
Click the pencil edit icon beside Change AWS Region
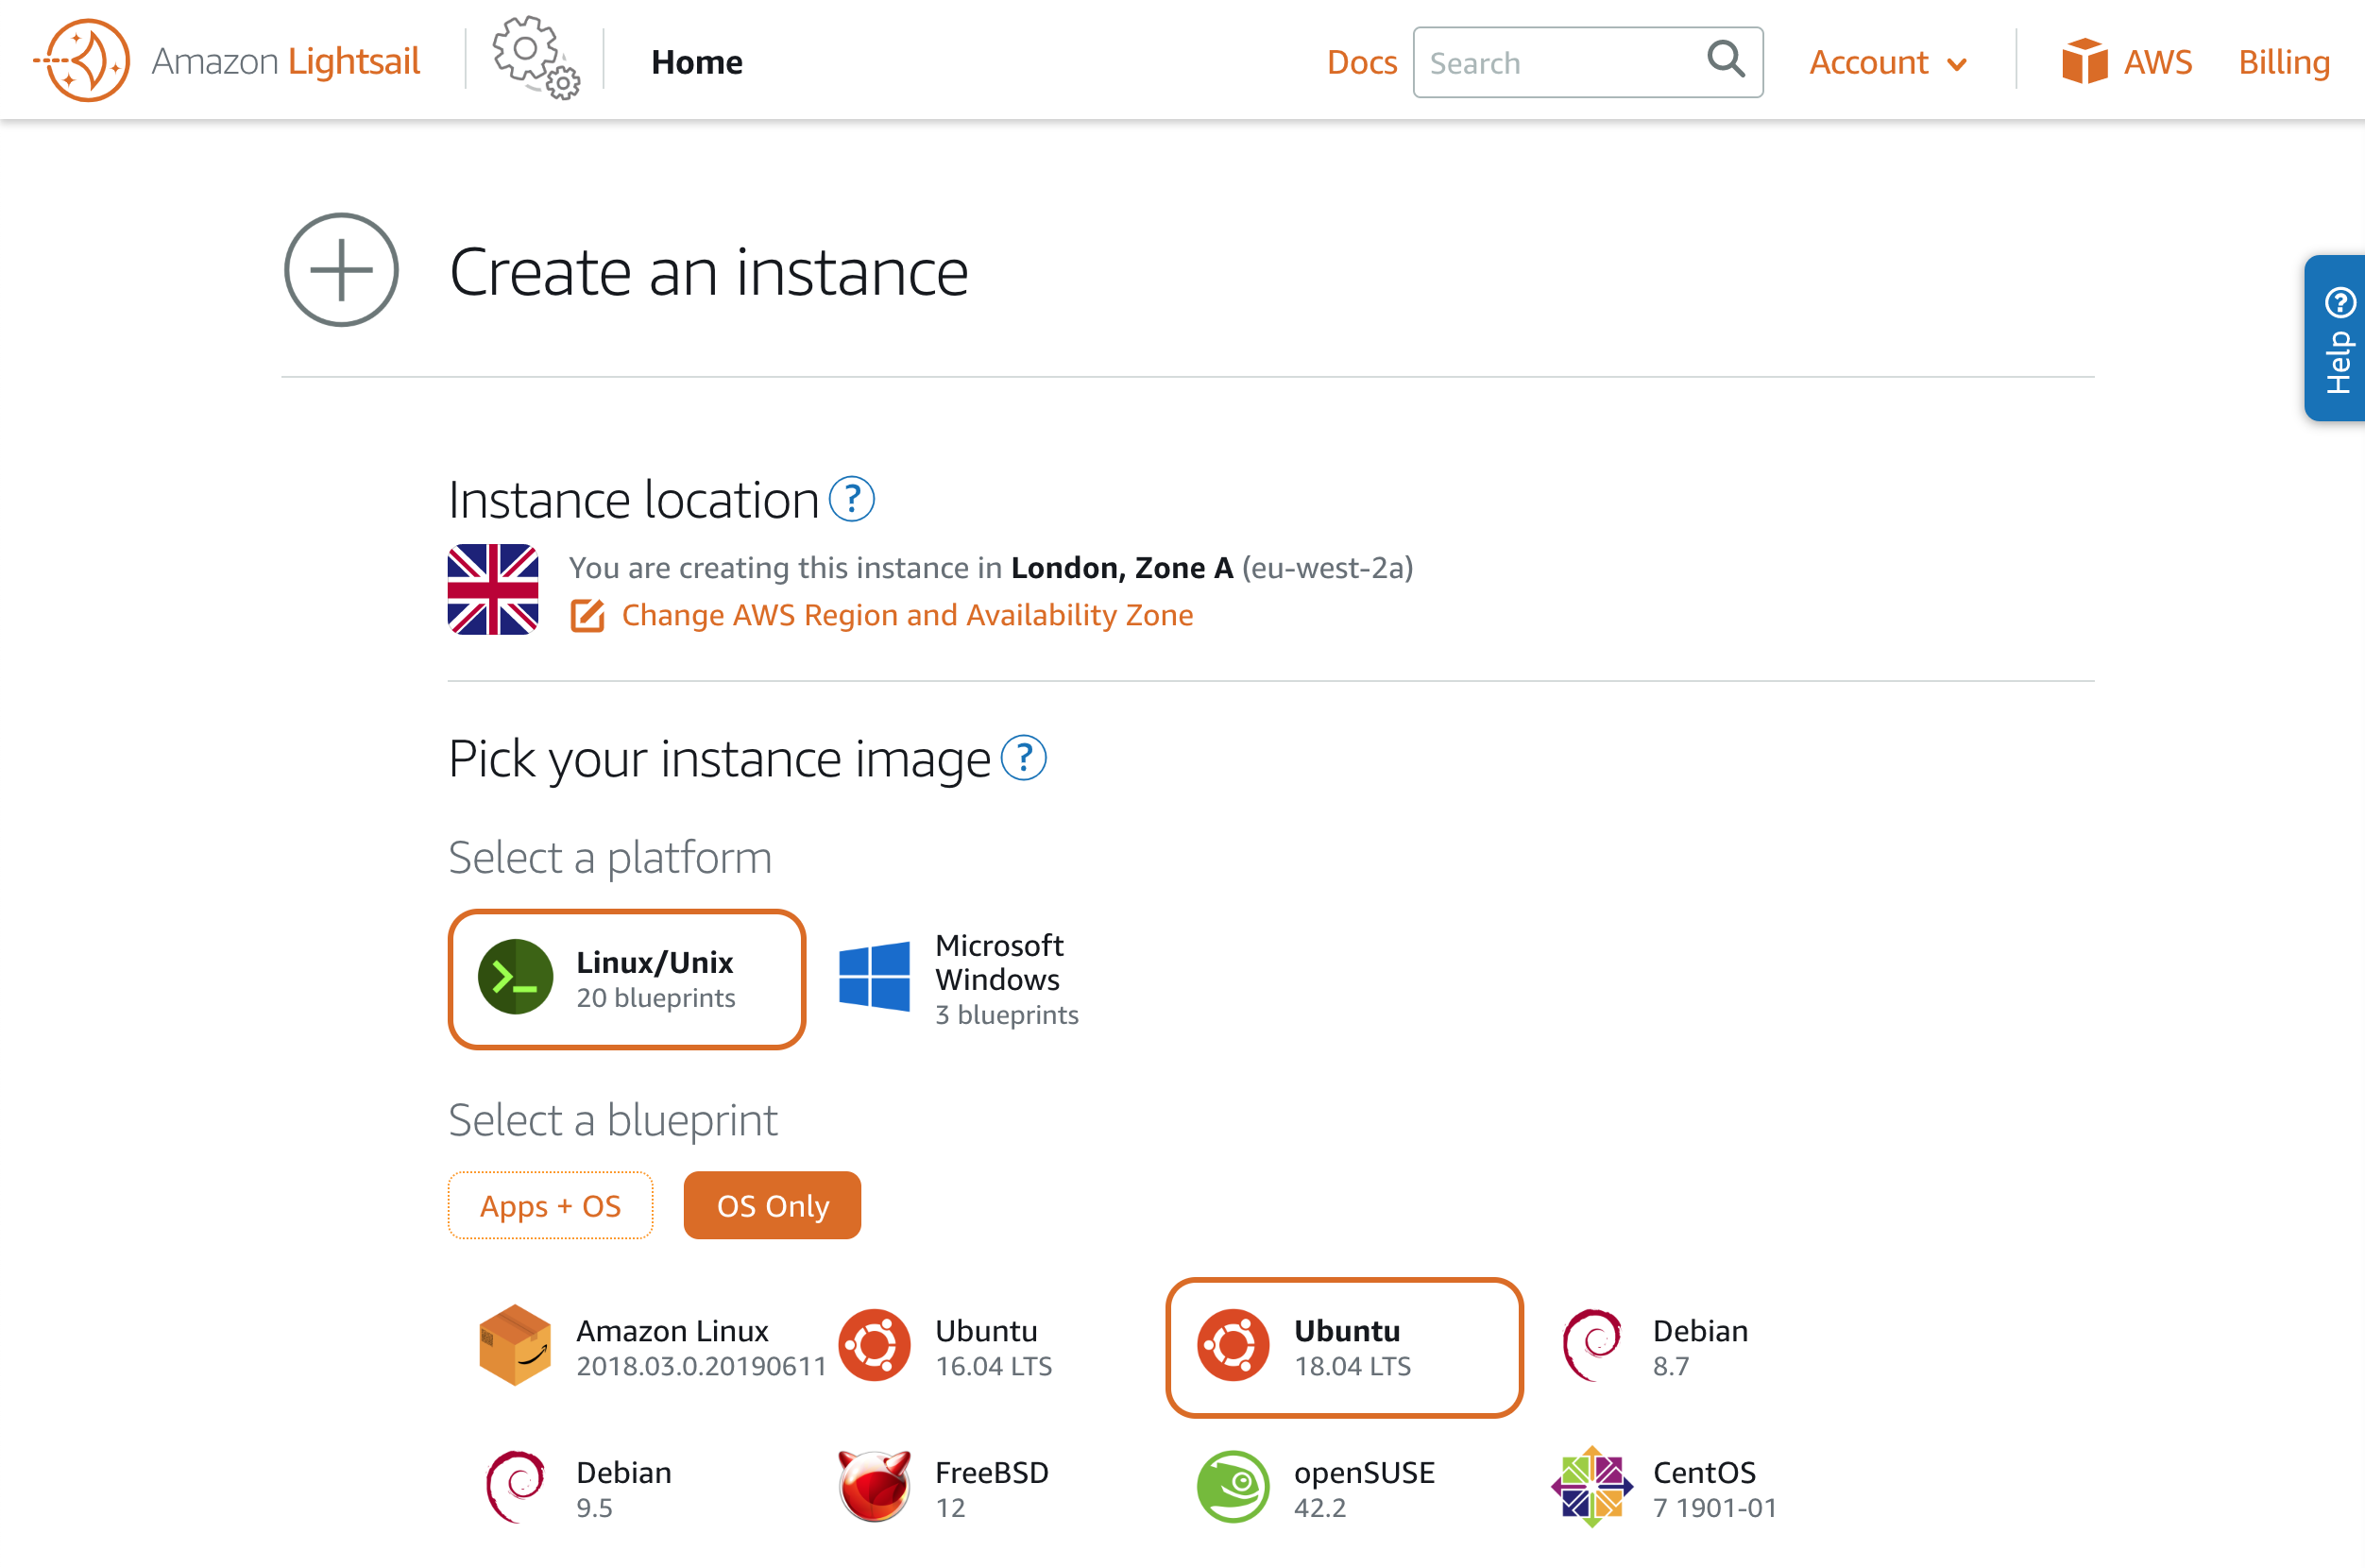[x=587, y=615]
